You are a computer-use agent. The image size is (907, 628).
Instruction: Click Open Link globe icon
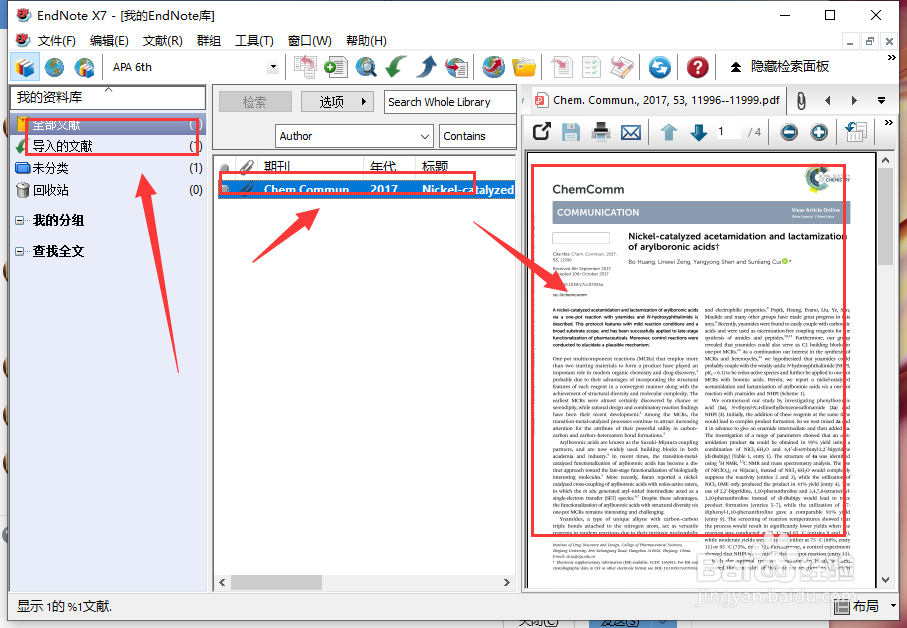pyautogui.click(x=493, y=67)
